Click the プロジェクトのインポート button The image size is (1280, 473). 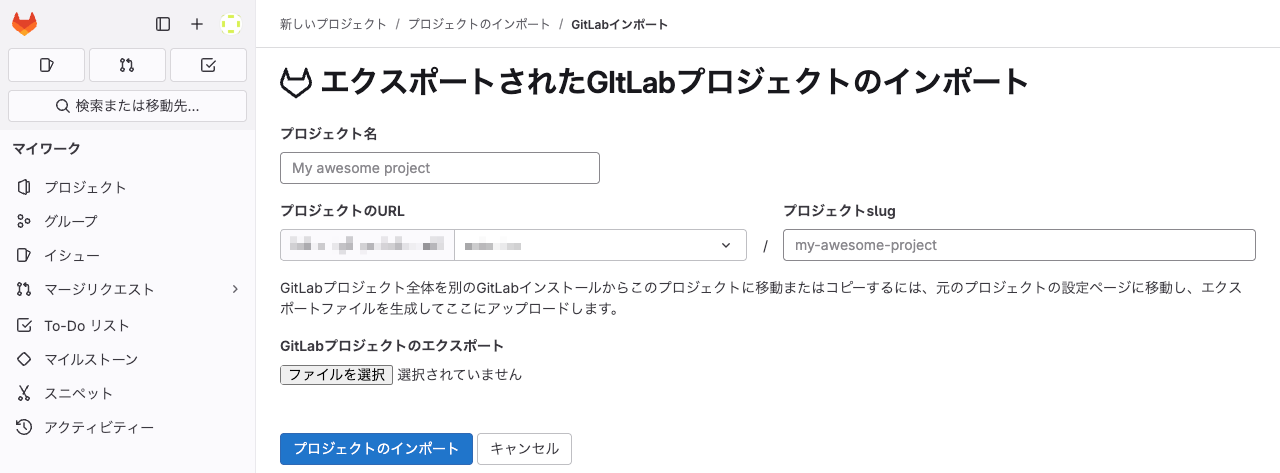(x=376, y=449)
